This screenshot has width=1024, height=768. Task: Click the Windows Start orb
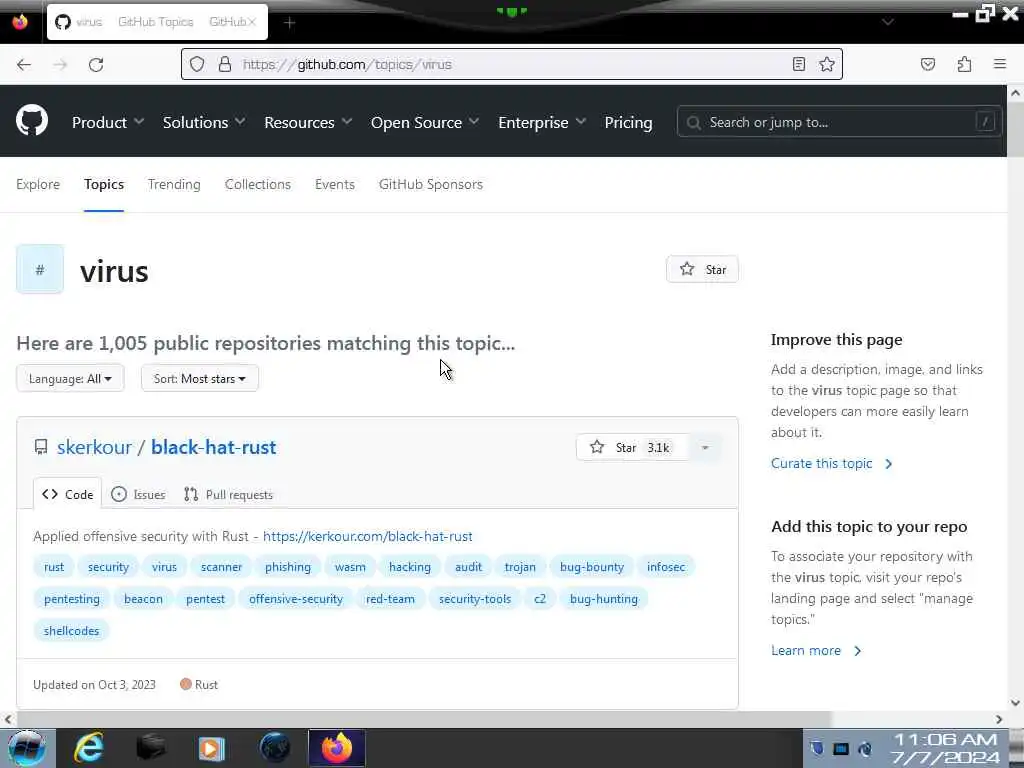pyautogui.click(x=27, y=748)
